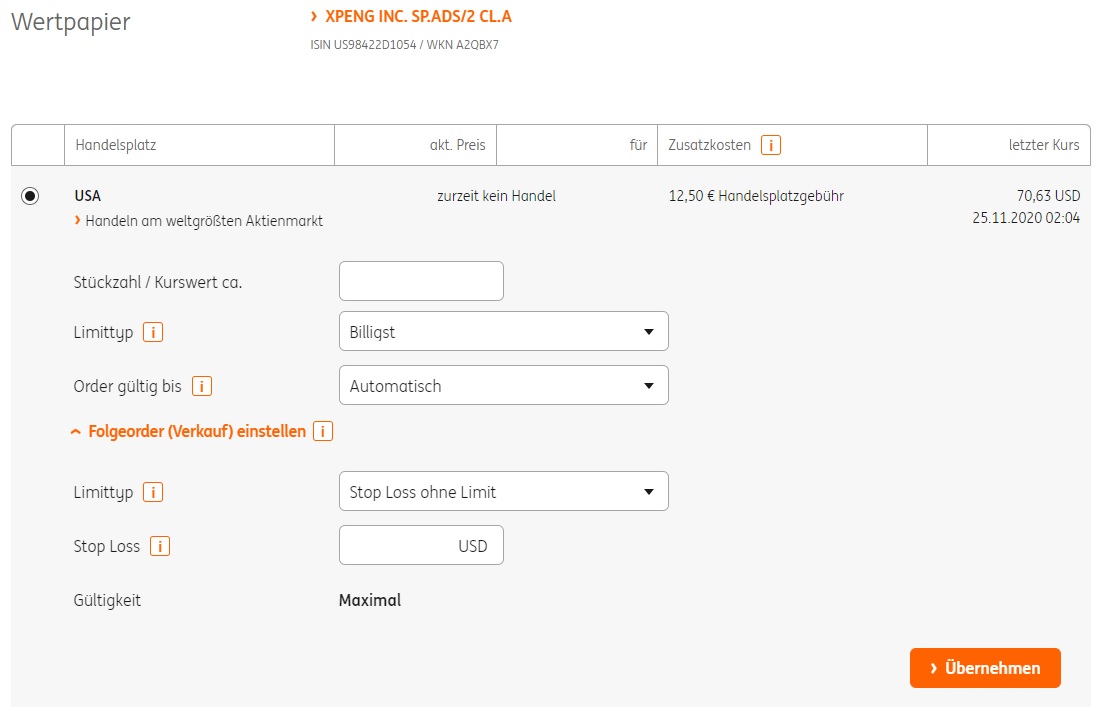Click Limittyp info icon directly above Stop Loss
Screen dimensions: 1097x707
[x=153, y=492]
